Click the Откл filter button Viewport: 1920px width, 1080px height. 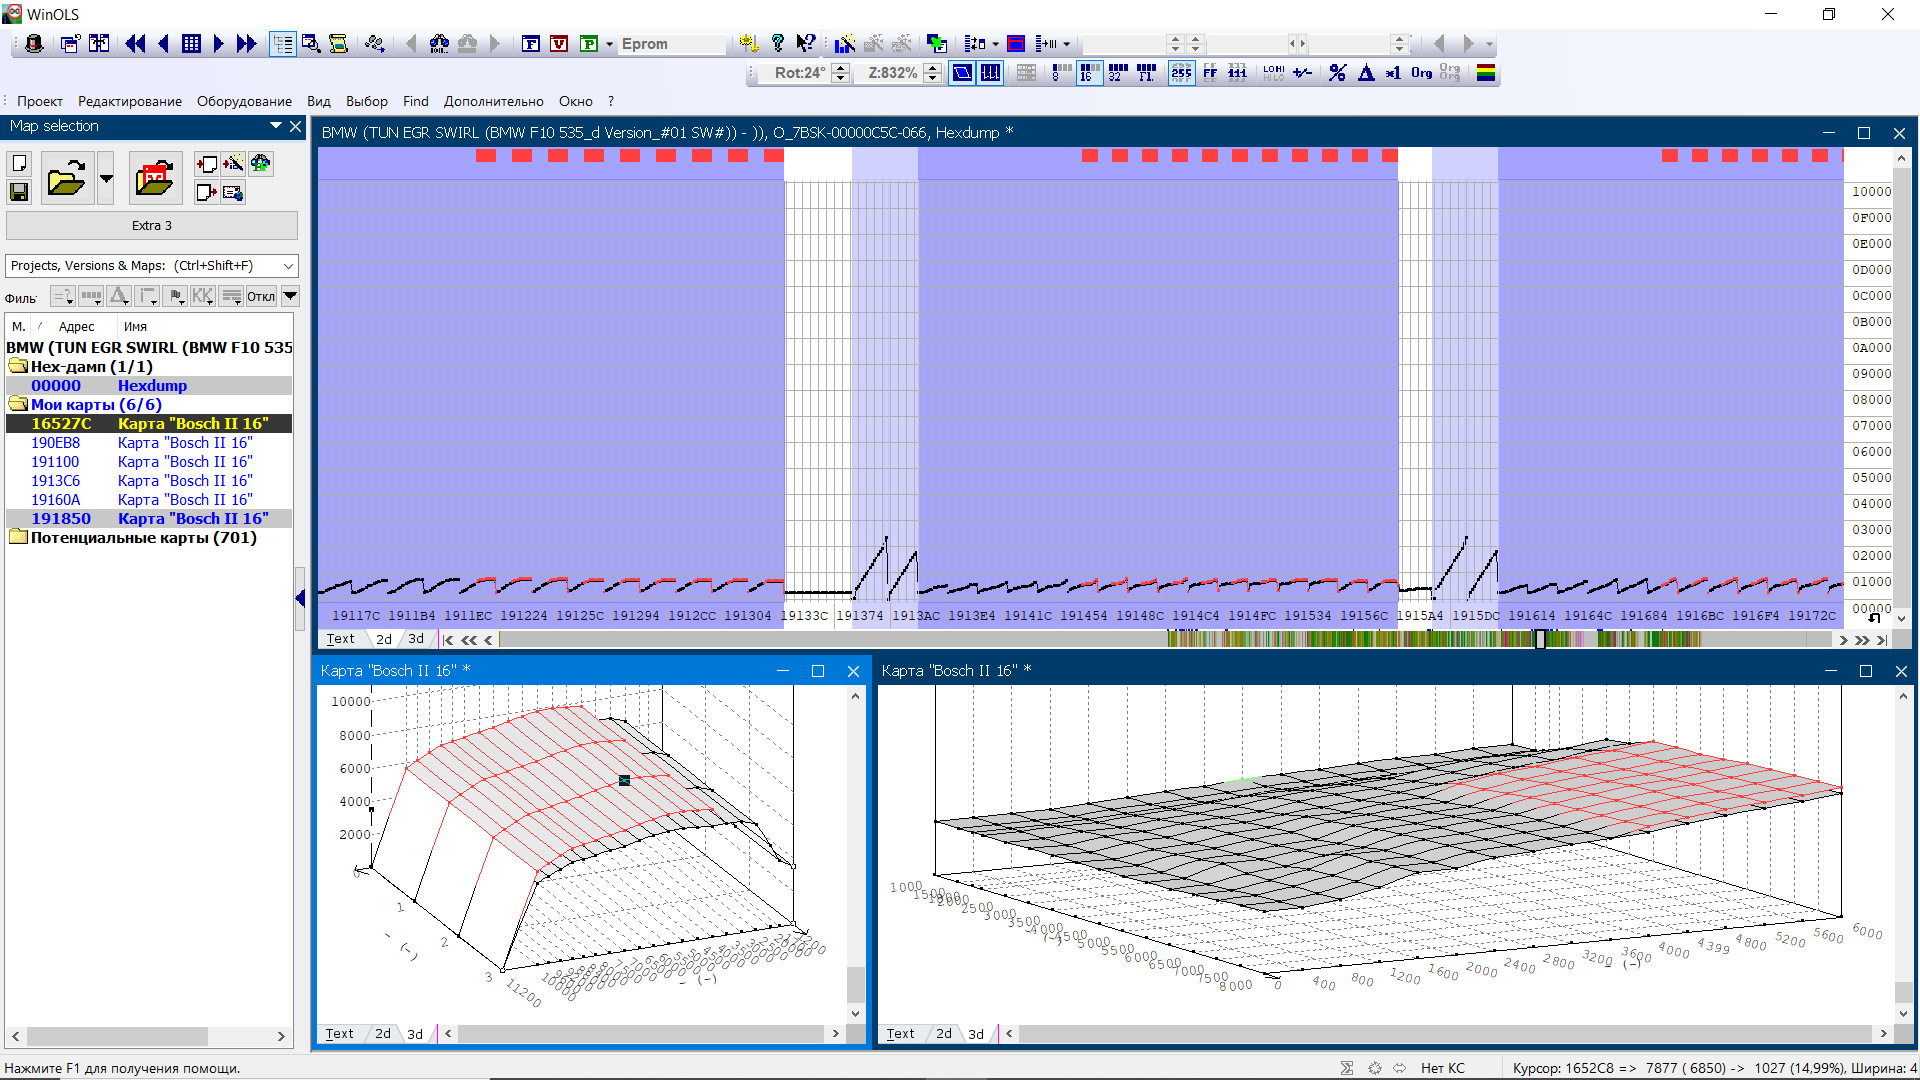[261, 296]
